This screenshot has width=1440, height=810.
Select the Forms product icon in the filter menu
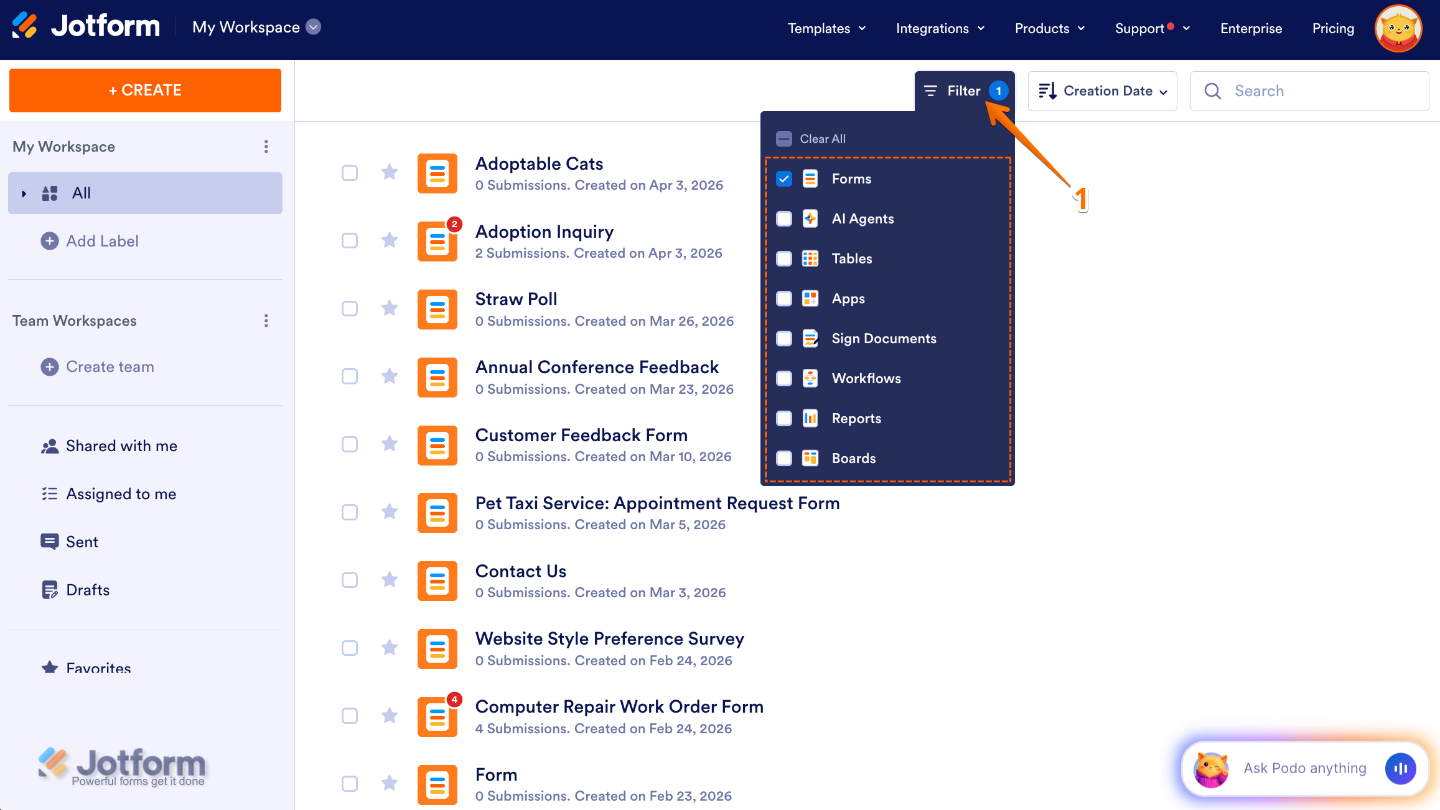pyautogui.click(x=809, y=178)
